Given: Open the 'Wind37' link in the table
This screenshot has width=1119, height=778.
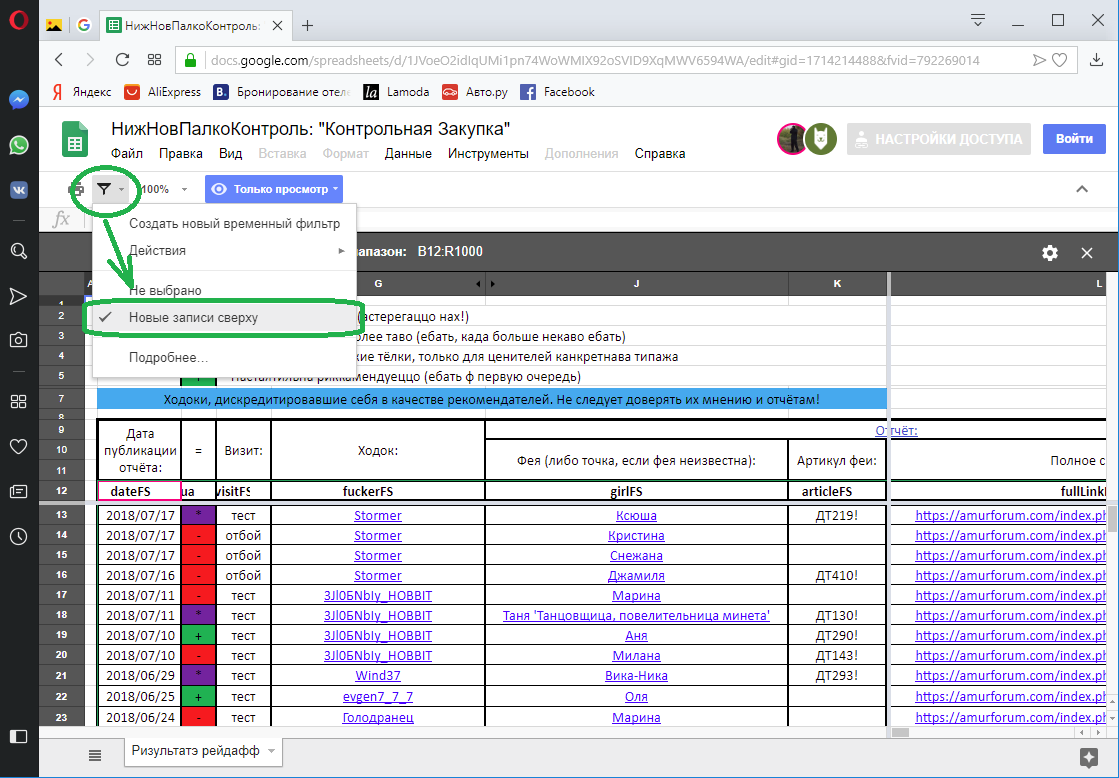Looking at the screenshot, I should [x=377, y=675].
